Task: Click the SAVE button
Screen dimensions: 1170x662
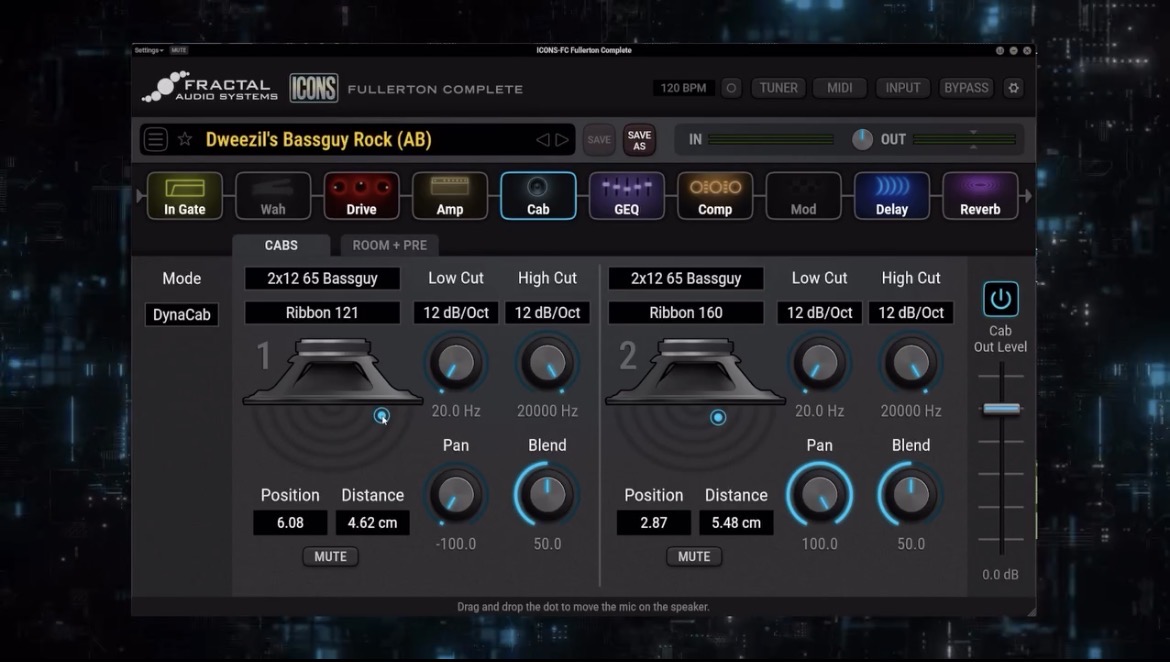Action: [599, 140]
